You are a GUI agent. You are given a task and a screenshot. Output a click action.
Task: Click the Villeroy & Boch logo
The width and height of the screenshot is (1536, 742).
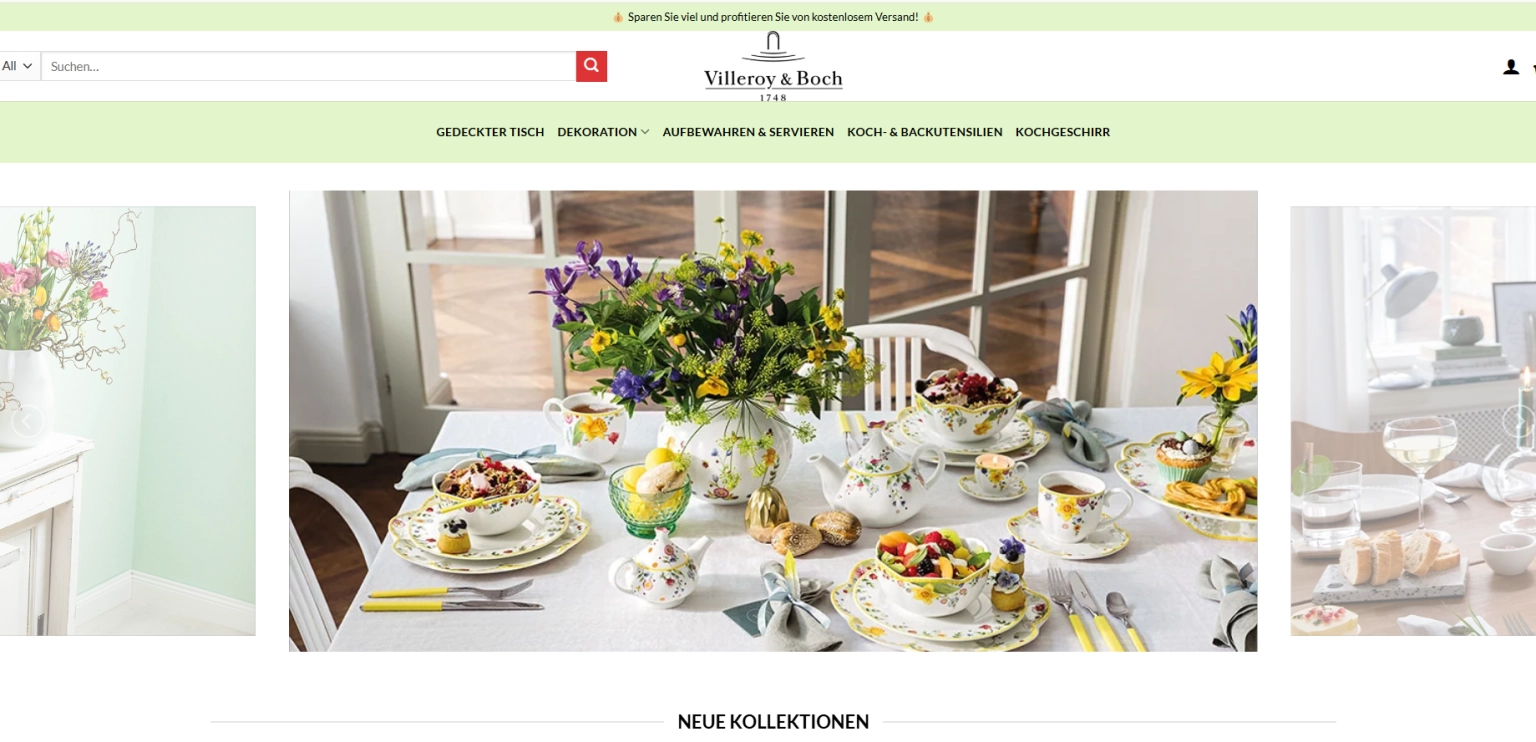(x=773, y=66)
